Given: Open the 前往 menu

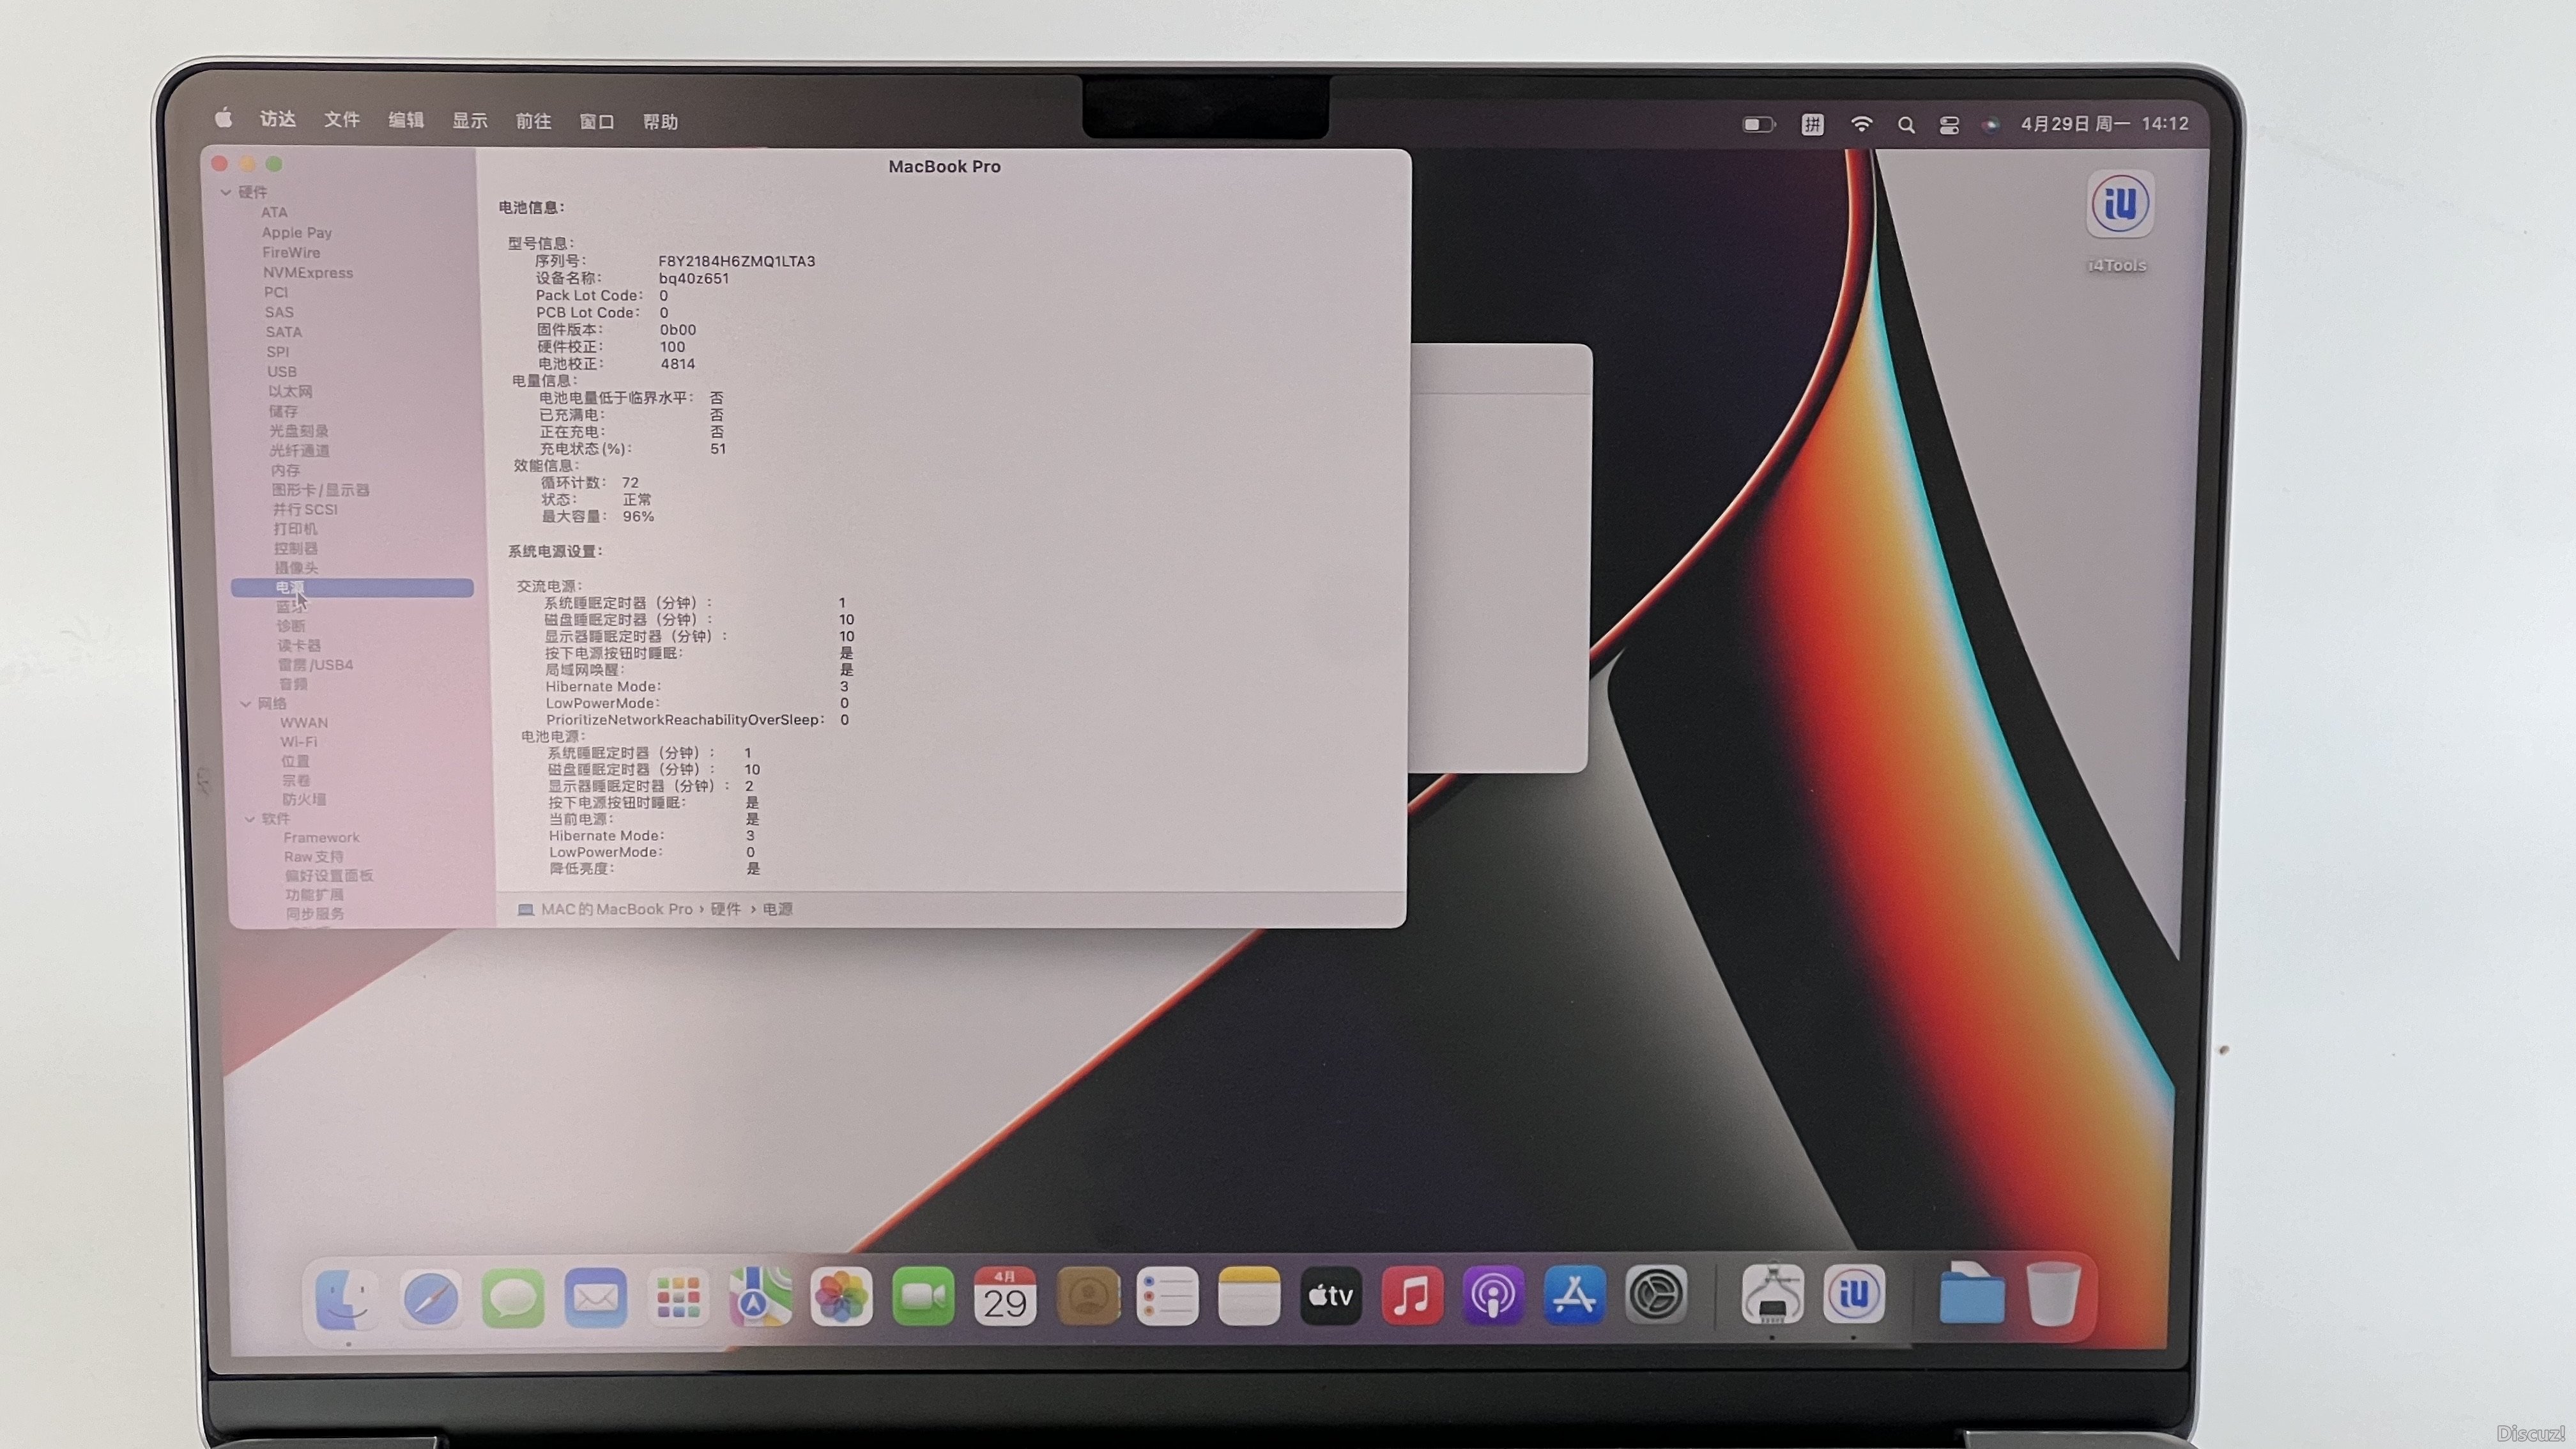Looking at the screenshot, I should click(533, 121).
